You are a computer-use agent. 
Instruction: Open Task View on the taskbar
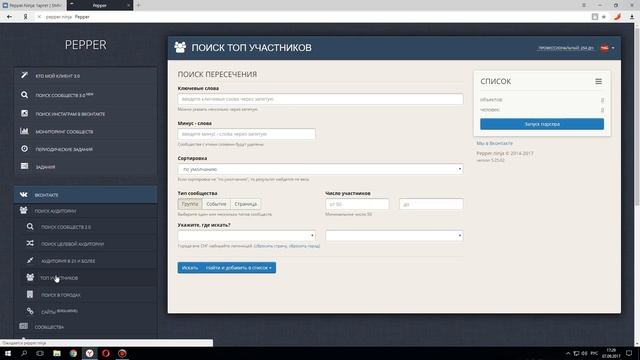(x=40, y=353)
